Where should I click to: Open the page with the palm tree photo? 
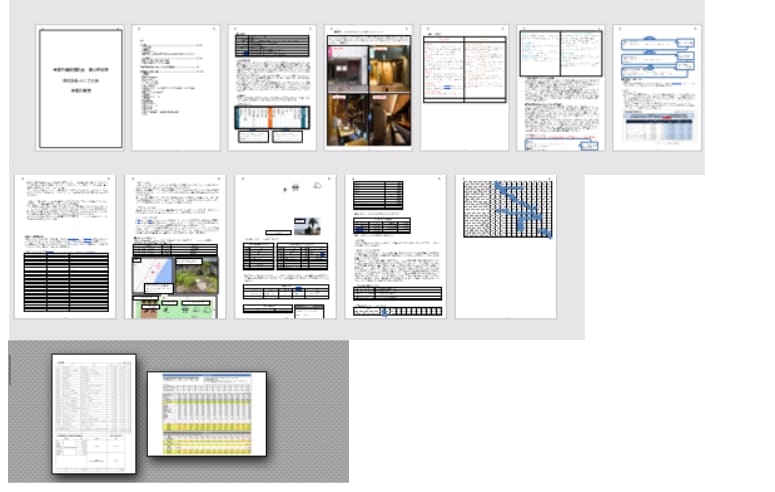coord(286,246)
